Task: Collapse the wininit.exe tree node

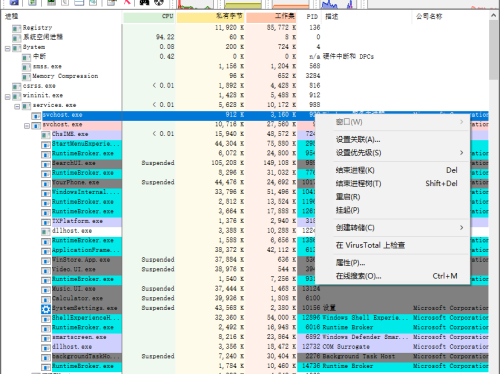Action: (x=7, y=97)
